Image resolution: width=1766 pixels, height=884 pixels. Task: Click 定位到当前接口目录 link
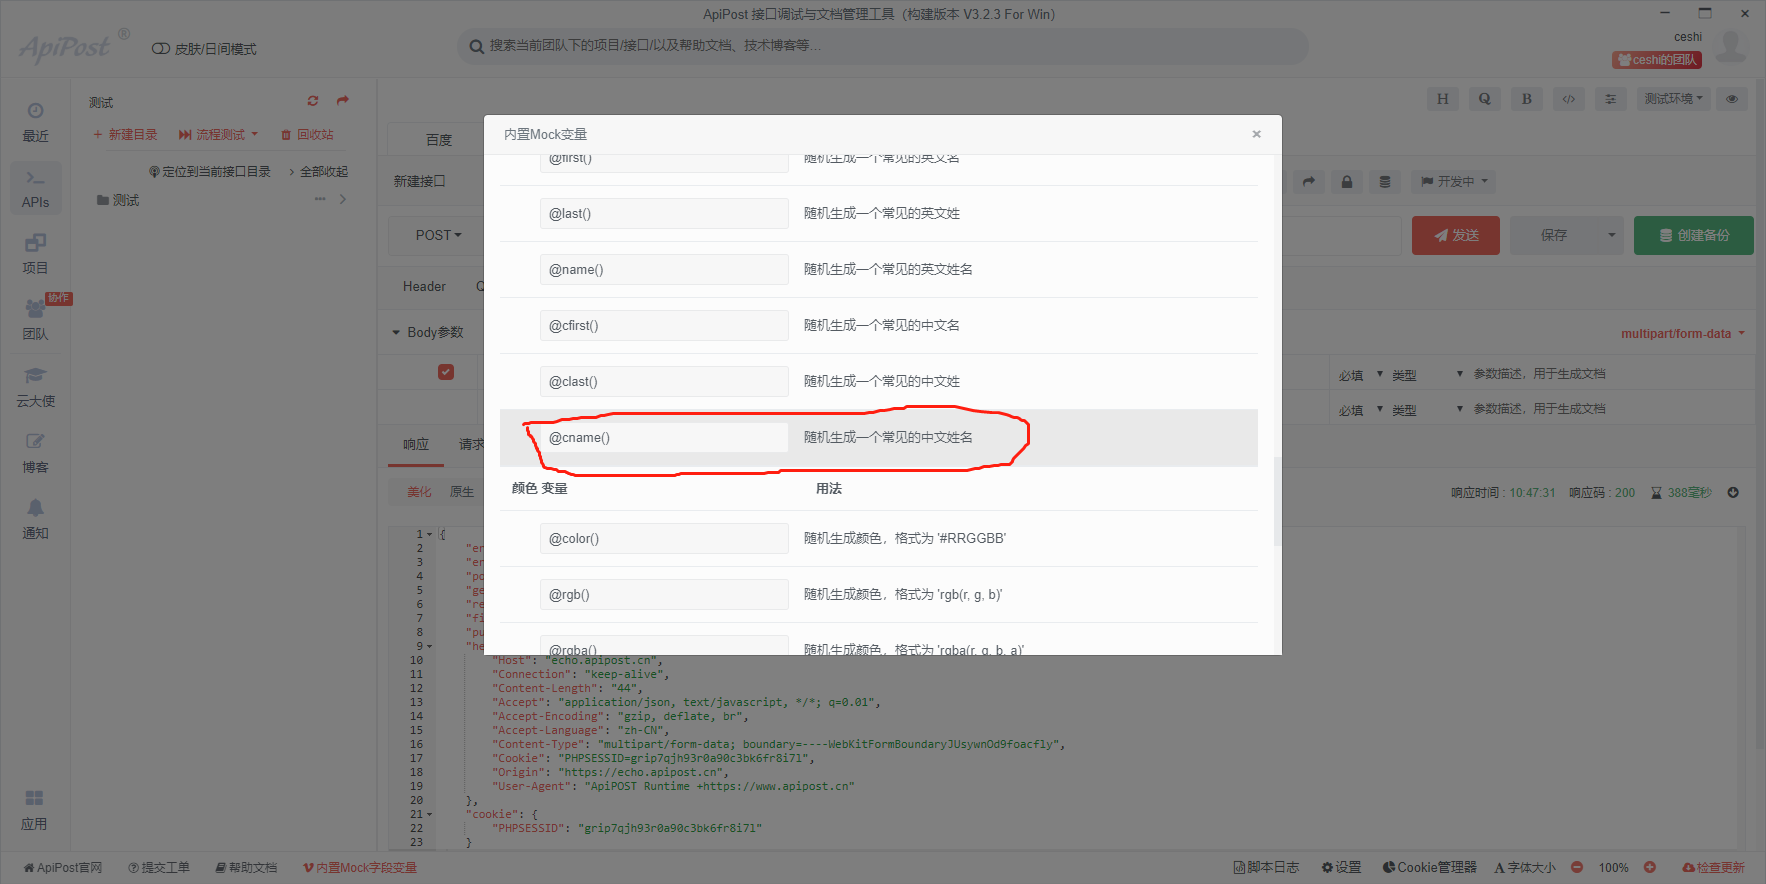click(210, 172)
